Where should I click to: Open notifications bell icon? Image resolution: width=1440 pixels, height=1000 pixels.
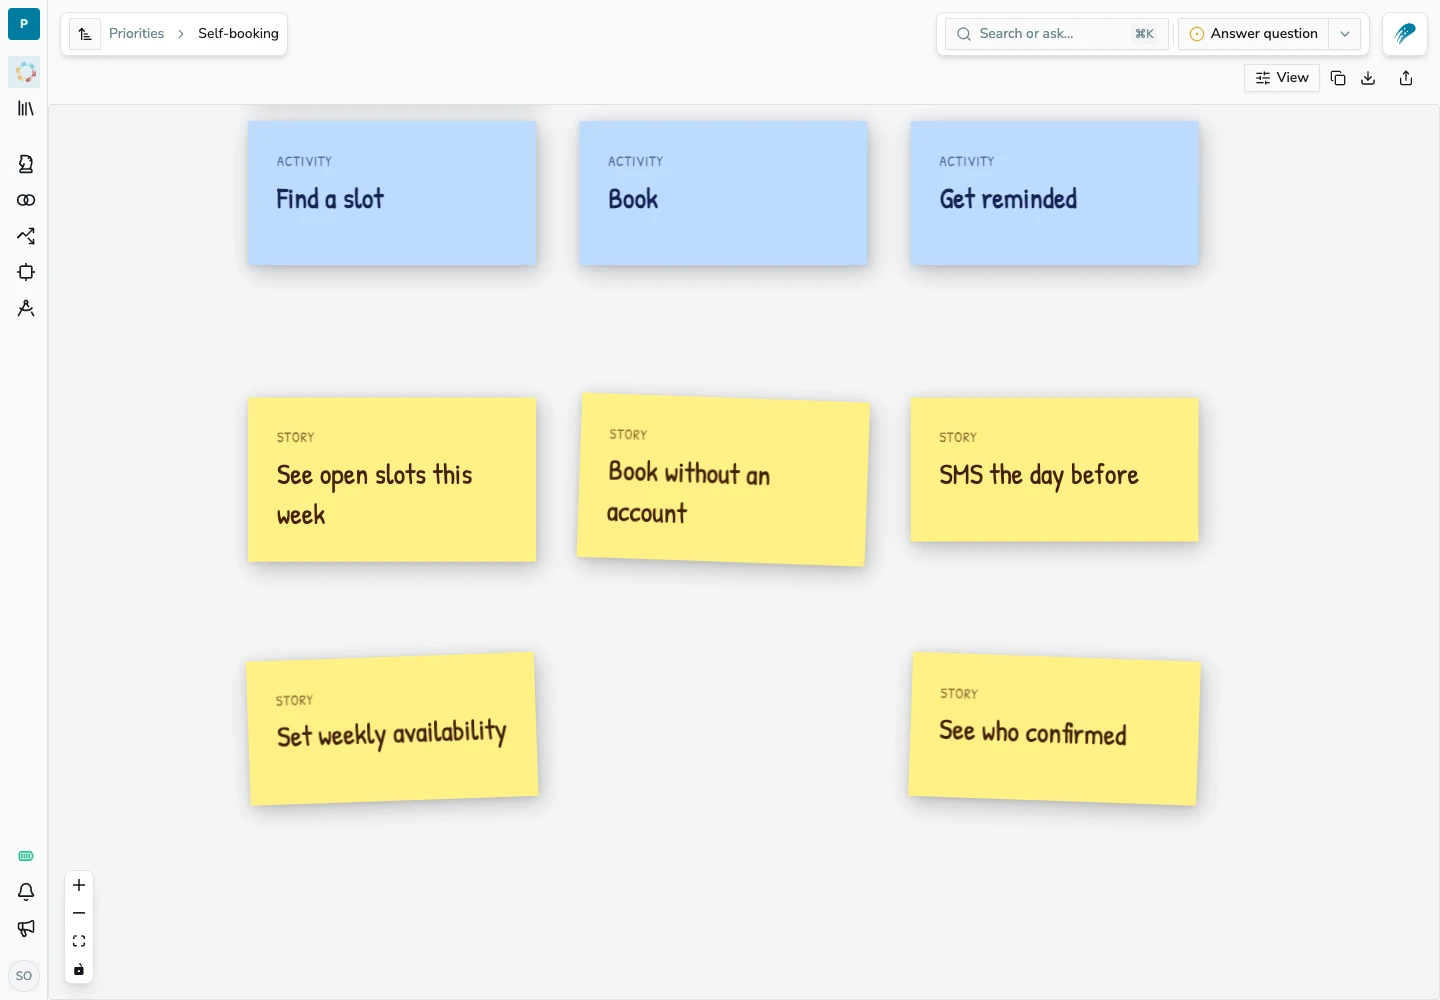pyautogui.click(x=26, y=892)
